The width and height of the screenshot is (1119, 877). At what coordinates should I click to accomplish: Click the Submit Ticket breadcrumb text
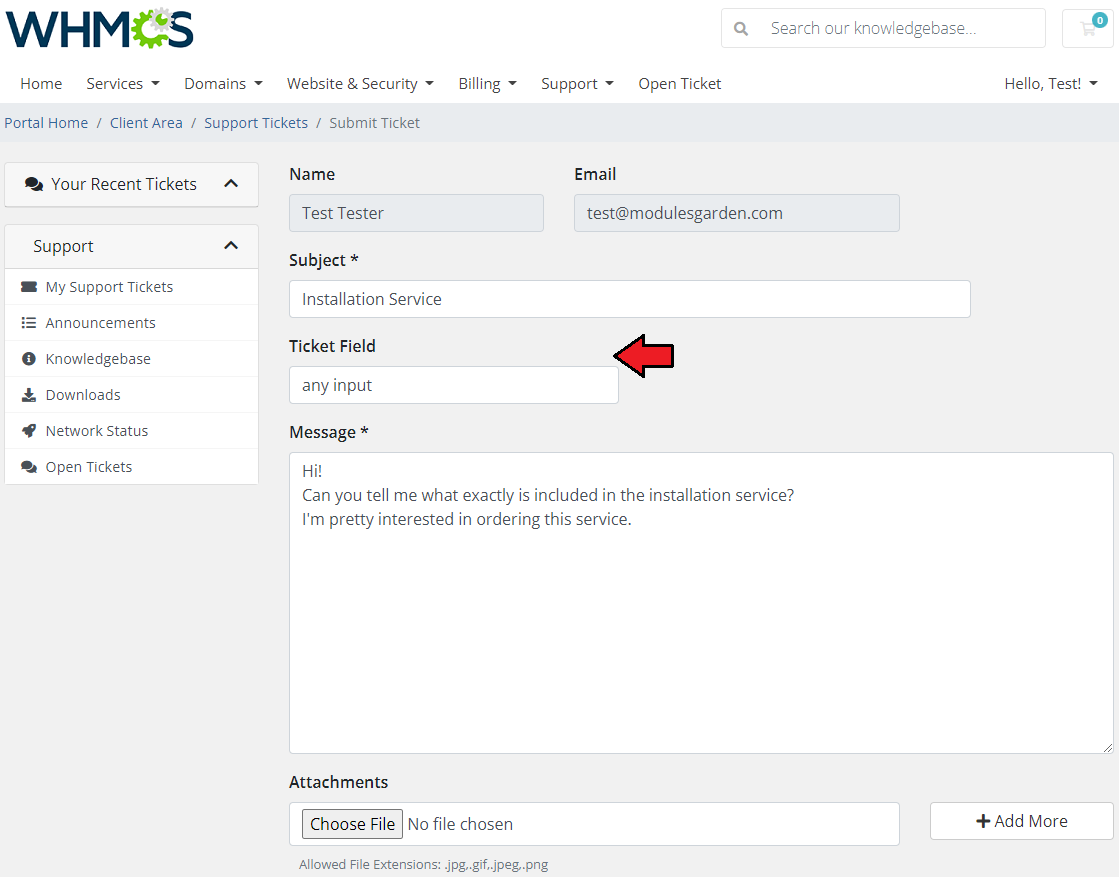(375, 123)
